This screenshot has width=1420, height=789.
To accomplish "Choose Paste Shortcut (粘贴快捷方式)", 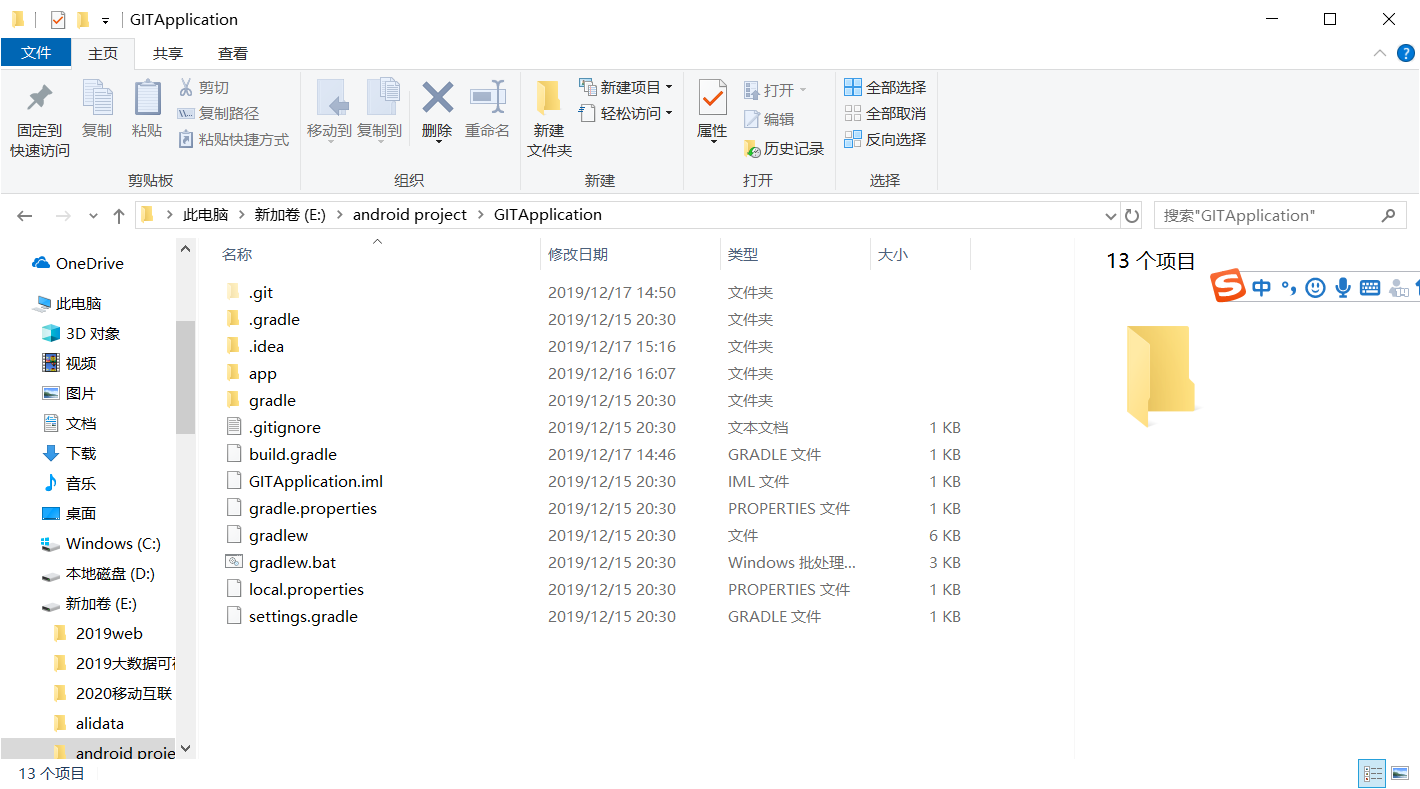I will [x=234, y=140].
